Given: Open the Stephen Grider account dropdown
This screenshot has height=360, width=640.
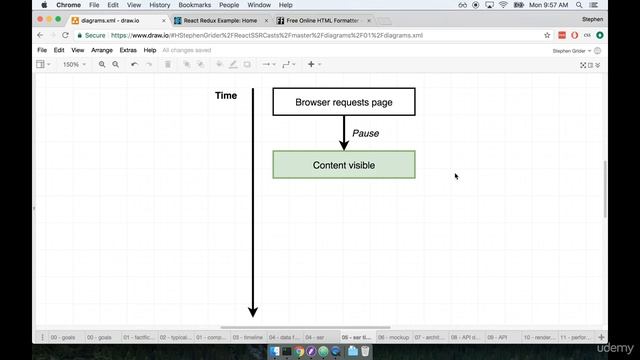Looking at the screenshot, I should click(571, 51).
